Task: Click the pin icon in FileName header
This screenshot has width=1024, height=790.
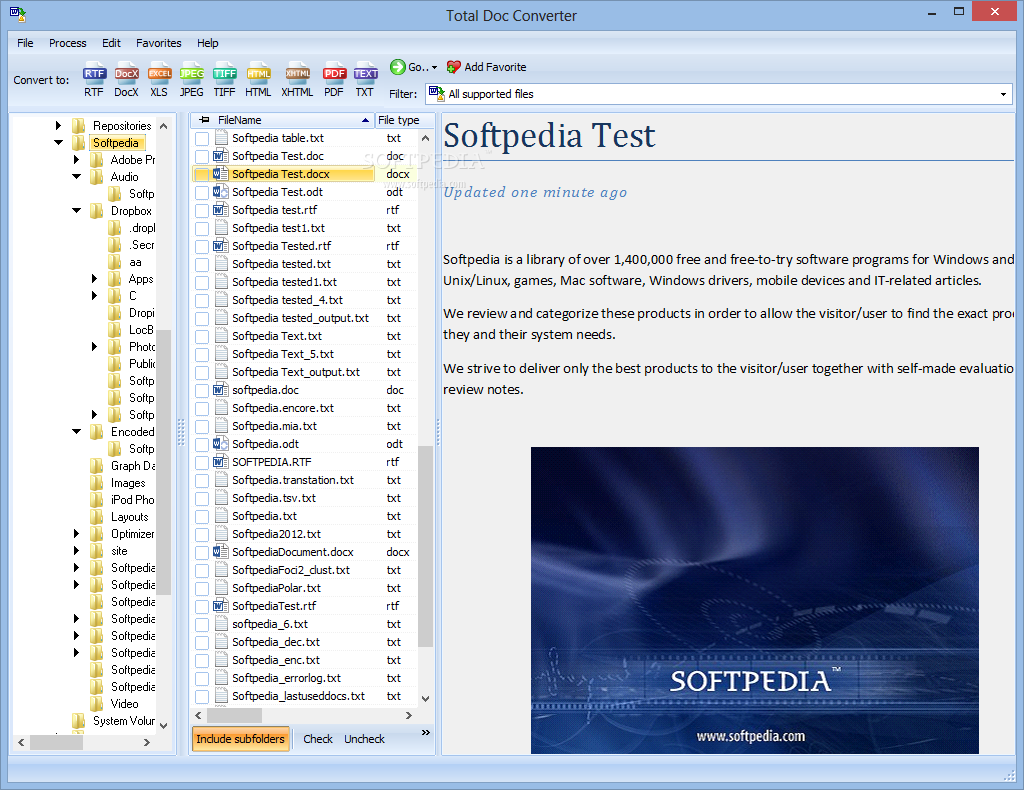Action: (204, 119)
